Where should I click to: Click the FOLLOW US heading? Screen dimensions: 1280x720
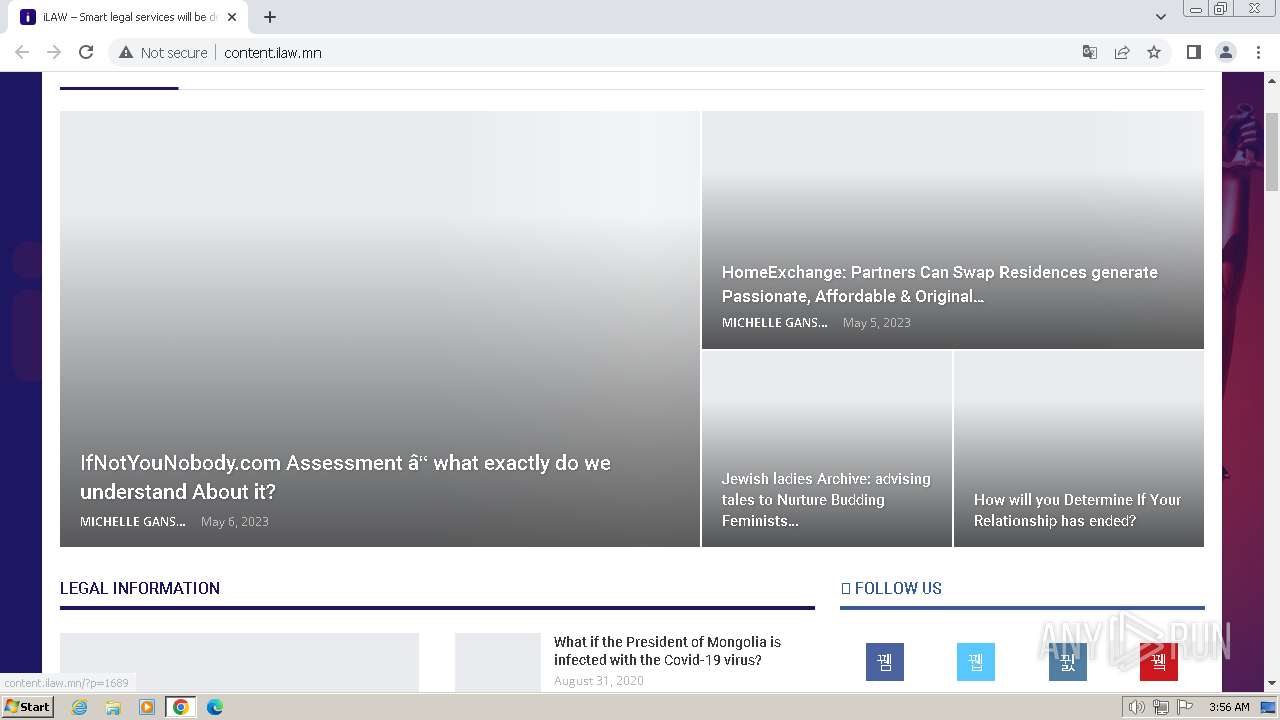[891, 588]
